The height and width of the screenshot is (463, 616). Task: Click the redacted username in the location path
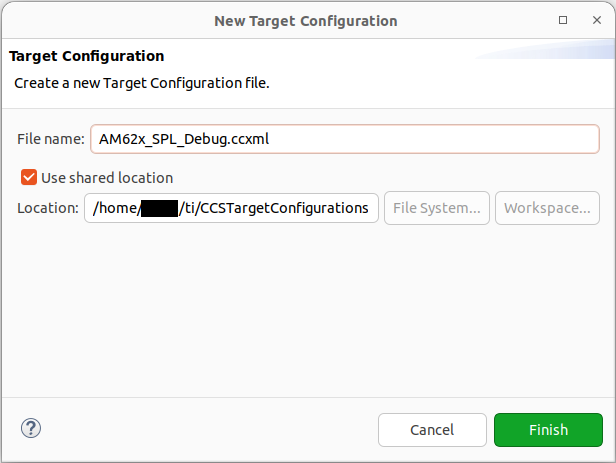pyautogui.click(x=159, y=208)
